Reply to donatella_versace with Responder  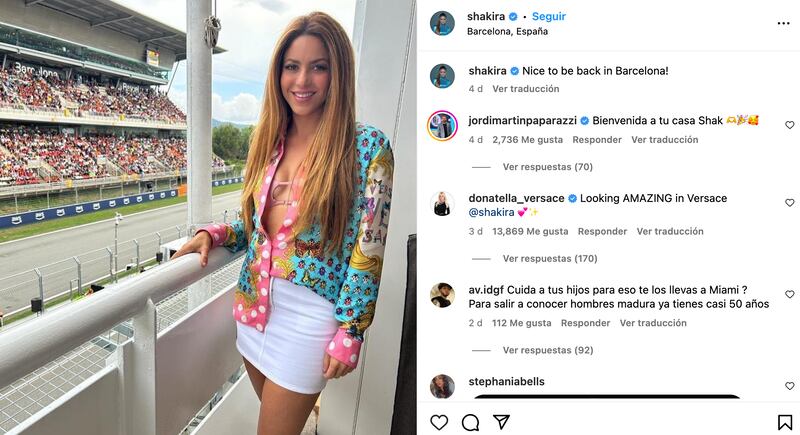pos(602,231)
